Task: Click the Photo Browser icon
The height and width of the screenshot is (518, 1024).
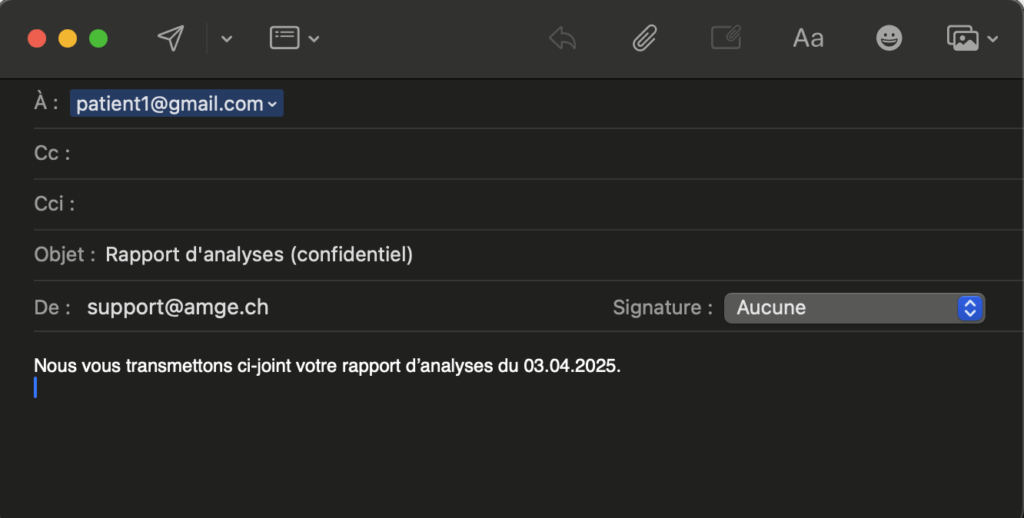Action: coord(962,38)
